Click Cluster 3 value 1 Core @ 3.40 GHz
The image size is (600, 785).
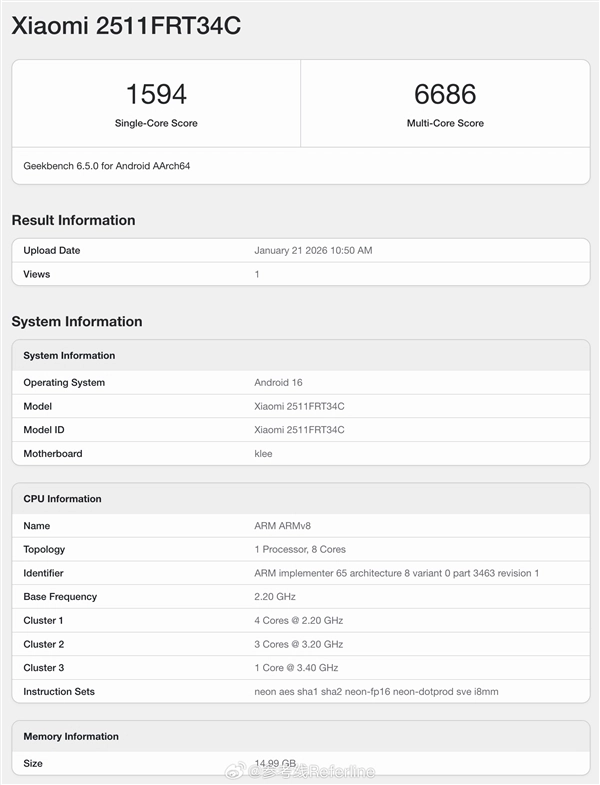[x=296, y=668]
